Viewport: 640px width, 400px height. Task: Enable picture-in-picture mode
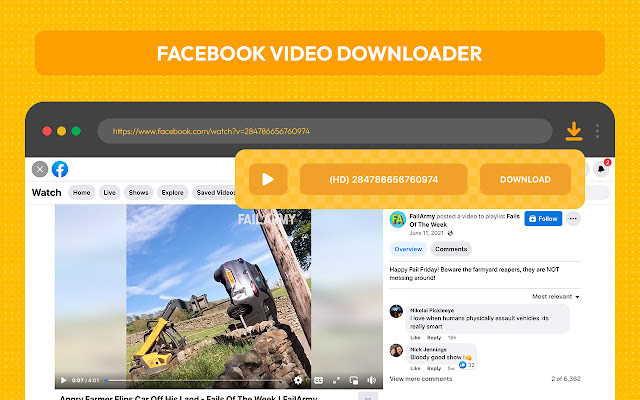pyautogui.click(x=354, y=380)
